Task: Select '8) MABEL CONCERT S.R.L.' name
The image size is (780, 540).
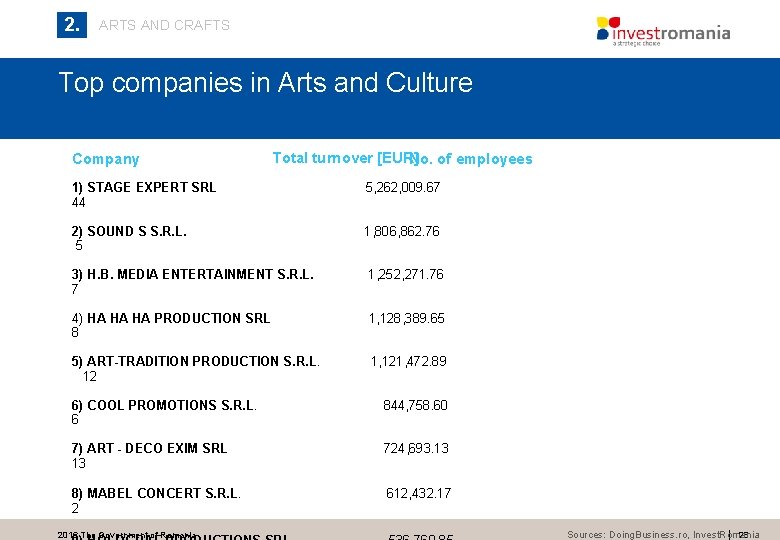Action: pos(156,493)
